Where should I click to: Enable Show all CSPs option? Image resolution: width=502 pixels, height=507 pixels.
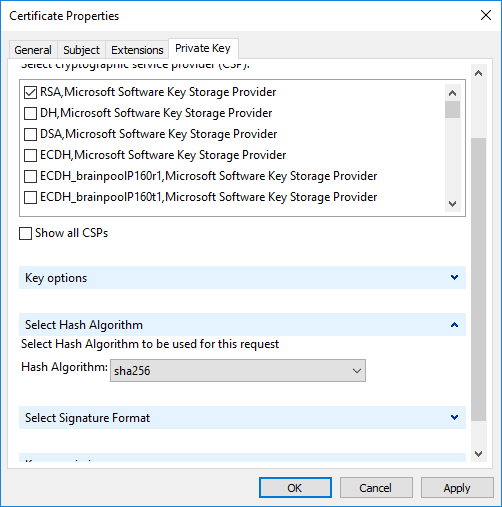(26, 233)
